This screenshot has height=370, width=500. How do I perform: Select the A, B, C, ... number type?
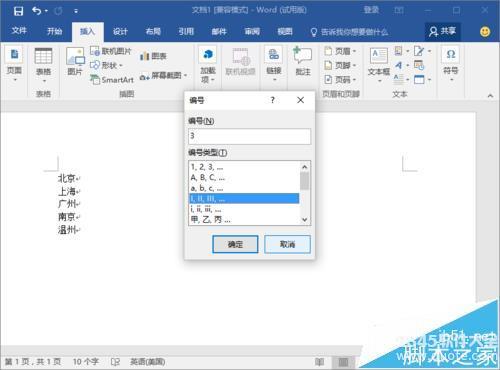(x=244, y=178)
